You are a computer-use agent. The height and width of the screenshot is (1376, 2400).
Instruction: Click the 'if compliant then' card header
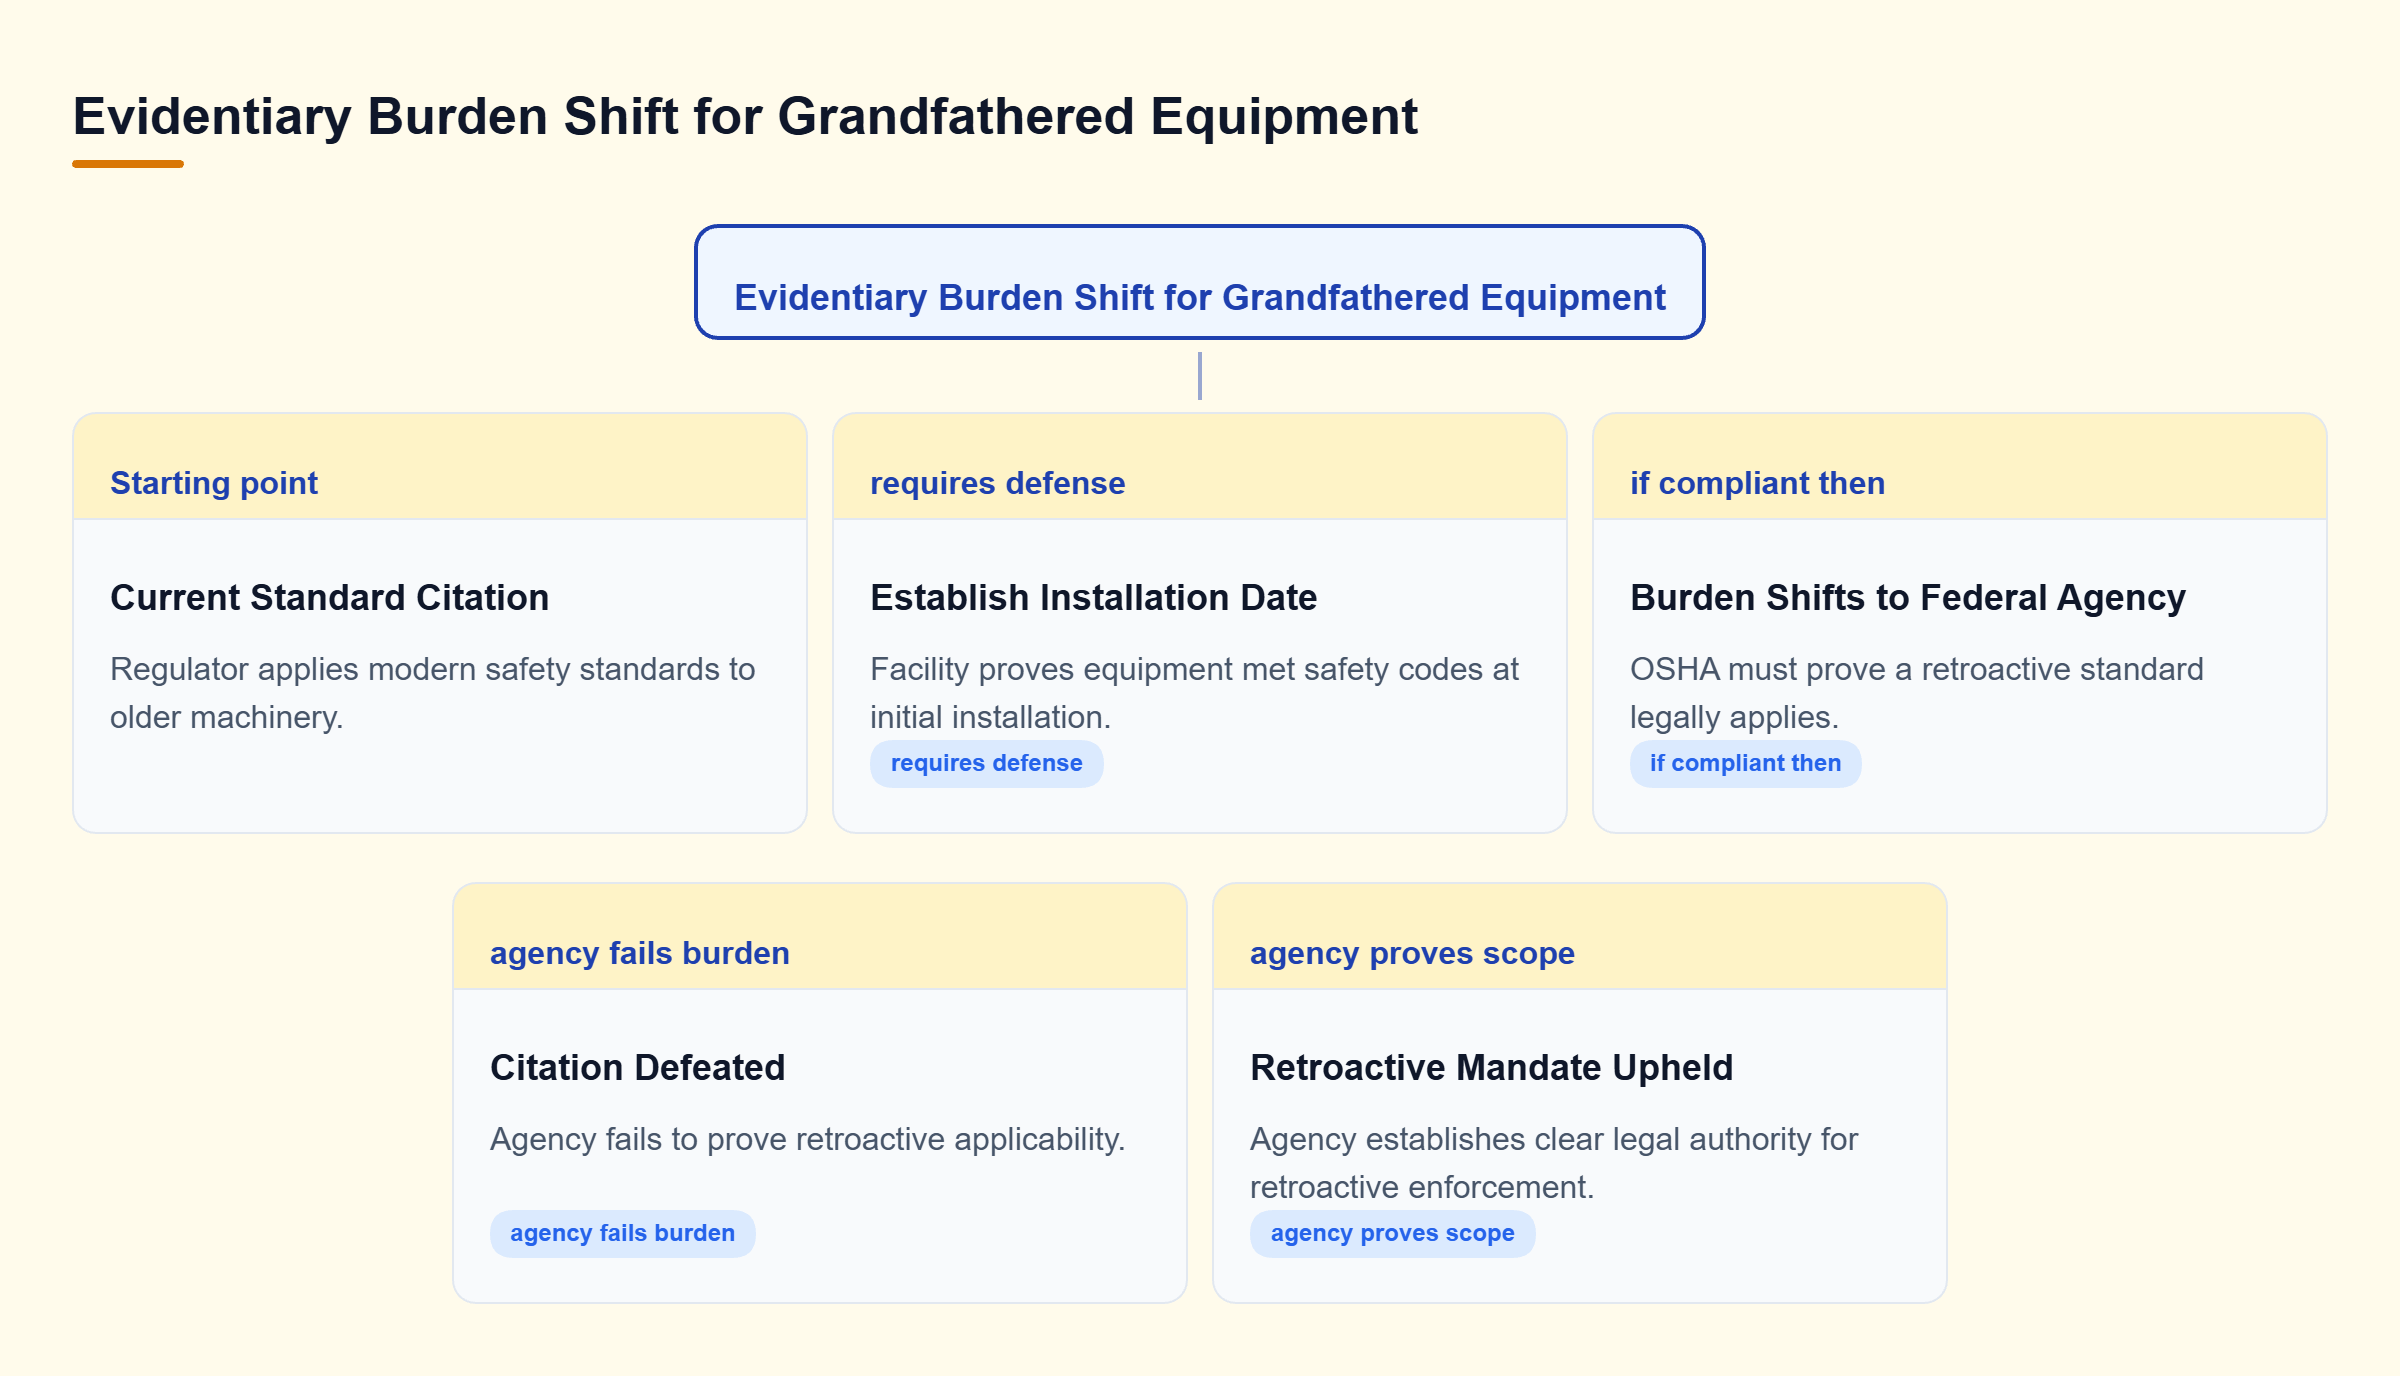tap(1959, 467)
